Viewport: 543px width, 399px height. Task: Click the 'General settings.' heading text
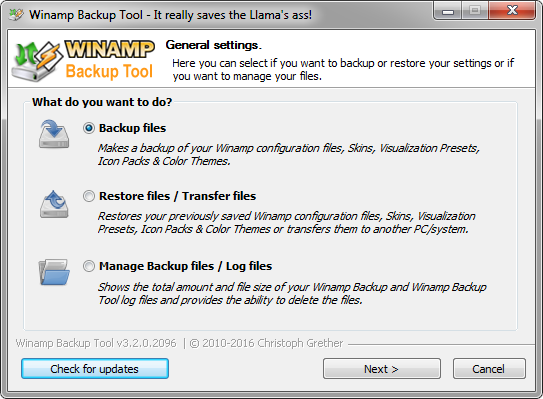214,45
